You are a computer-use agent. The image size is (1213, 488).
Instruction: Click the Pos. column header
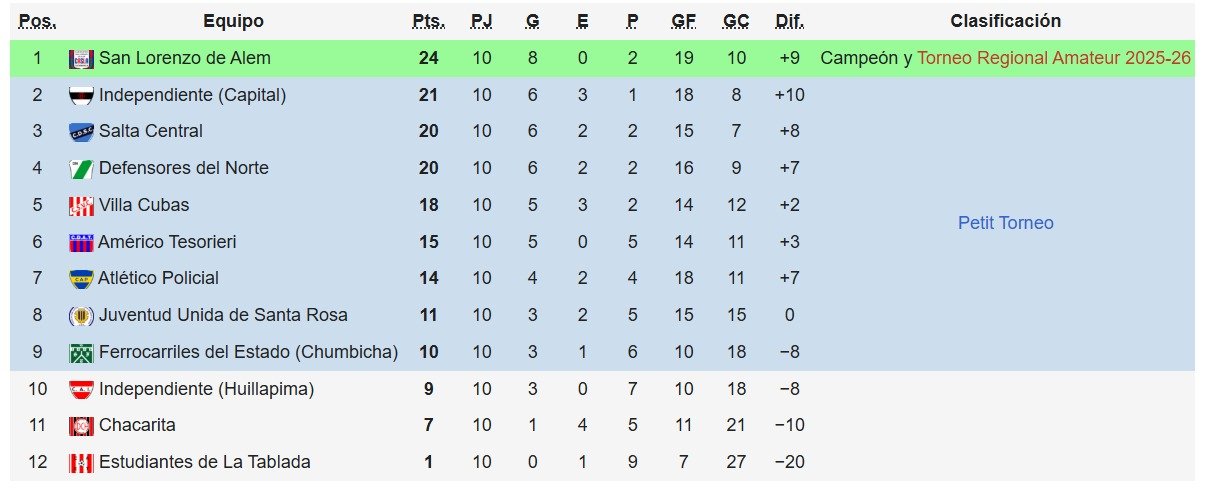pyautogui.click(x=38, y=21)
